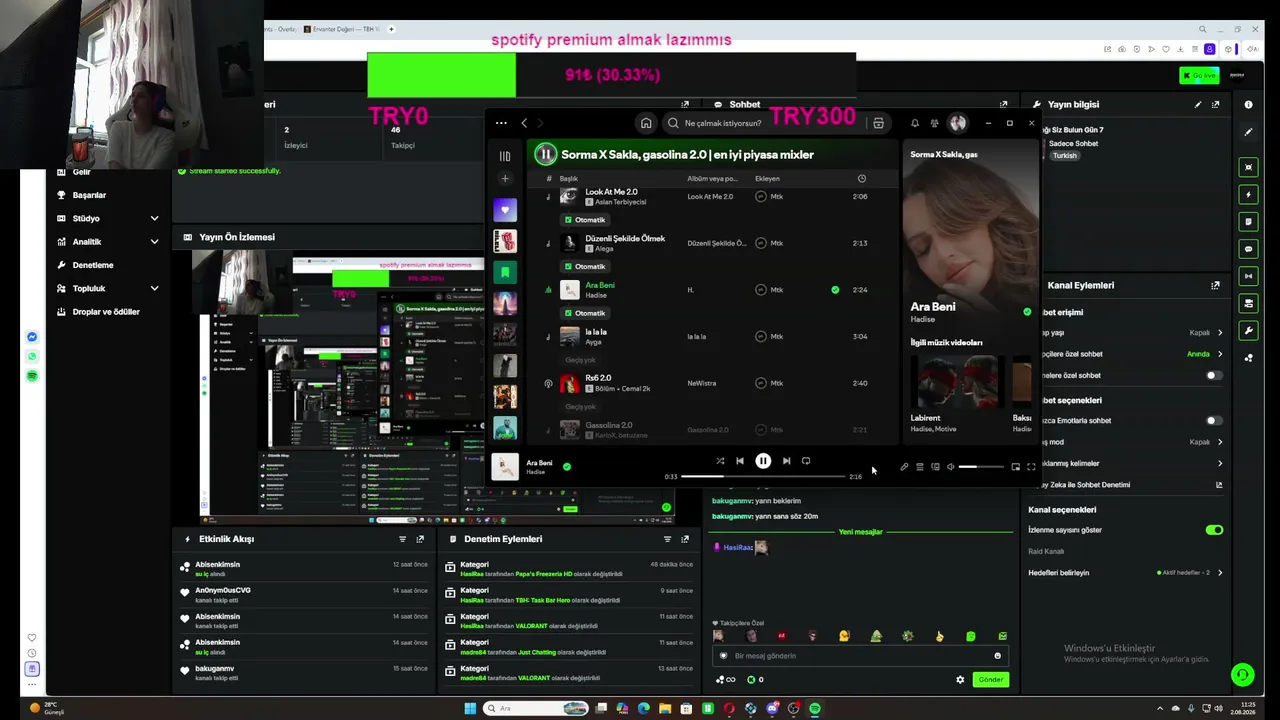This screenshot has width=1280, height=720.
Task: Skip to the next track
Action: click(x=786, y=461)
